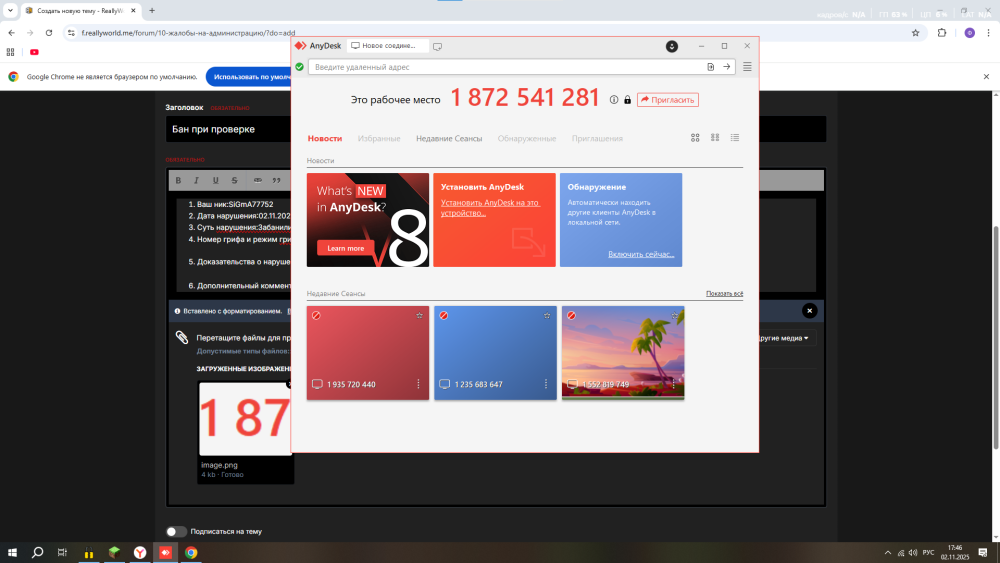Open the 1 235 683 647 session options menu
This screenshot has height=563, width=1000.
(x=546, y=384)
